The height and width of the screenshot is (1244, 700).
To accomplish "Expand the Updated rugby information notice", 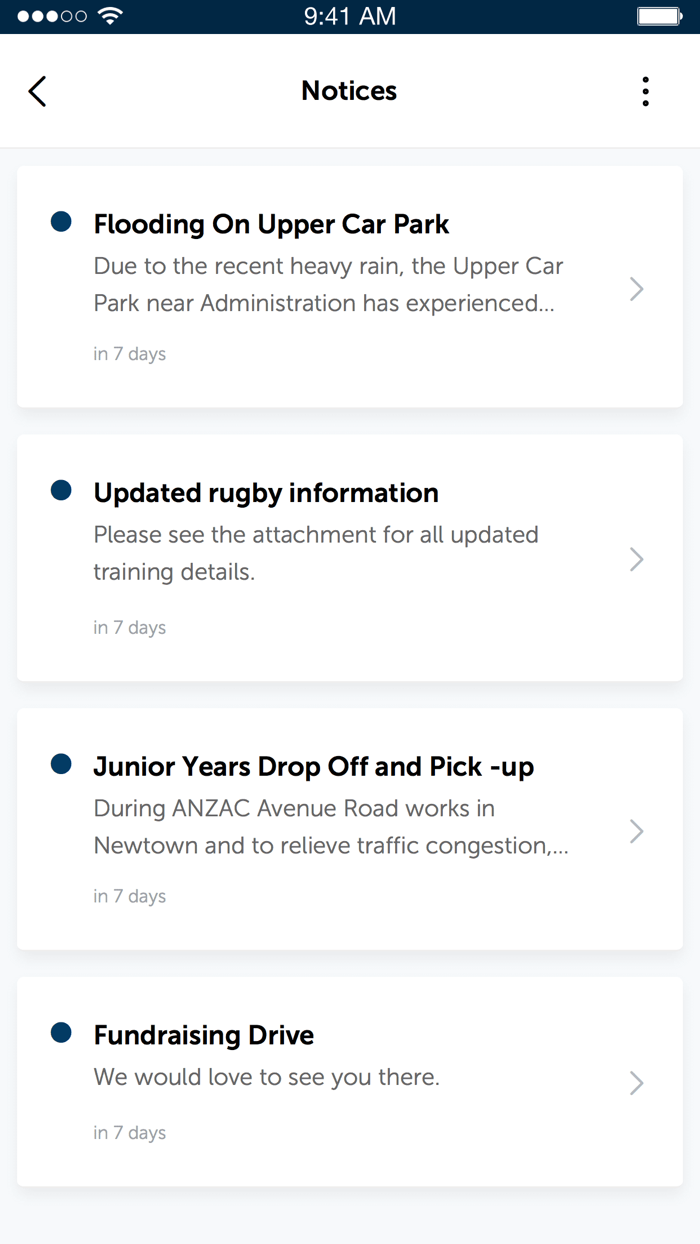I will point(350,557).
